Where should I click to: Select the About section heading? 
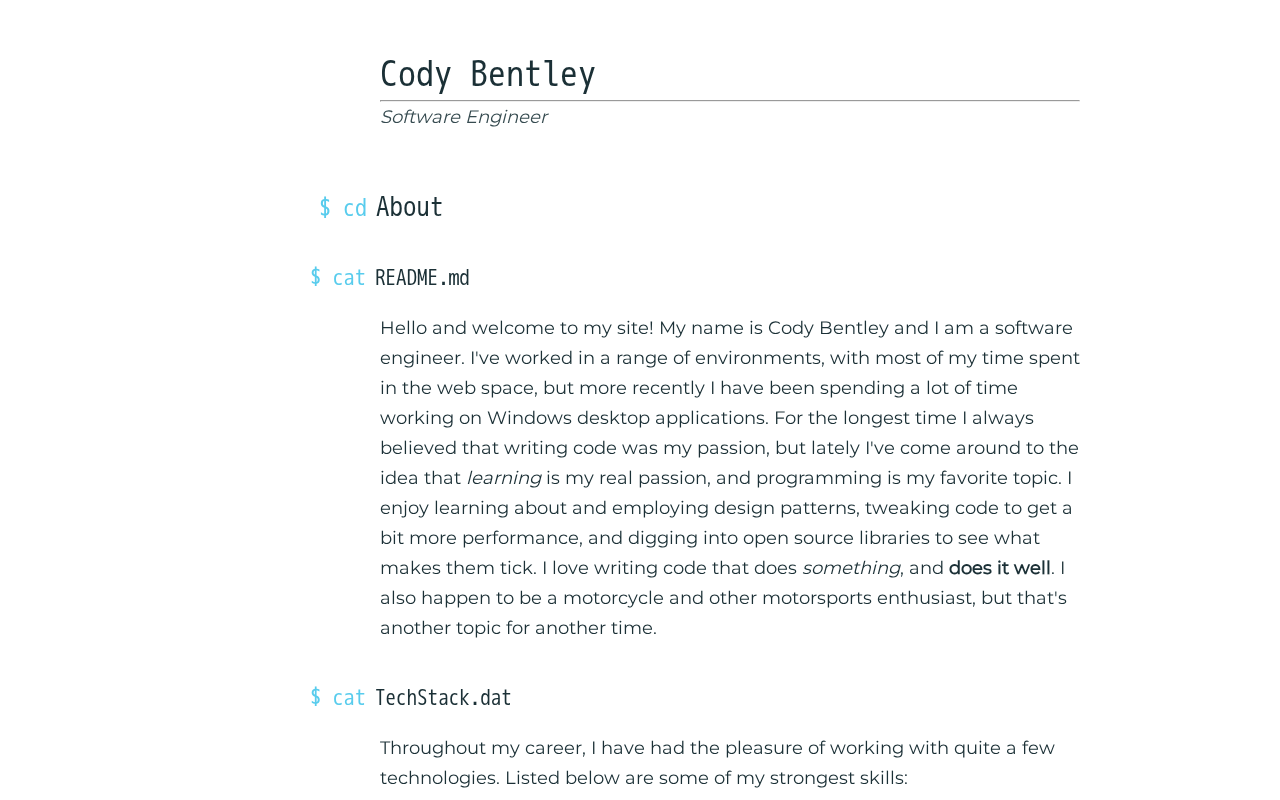[x=409, y=208]
